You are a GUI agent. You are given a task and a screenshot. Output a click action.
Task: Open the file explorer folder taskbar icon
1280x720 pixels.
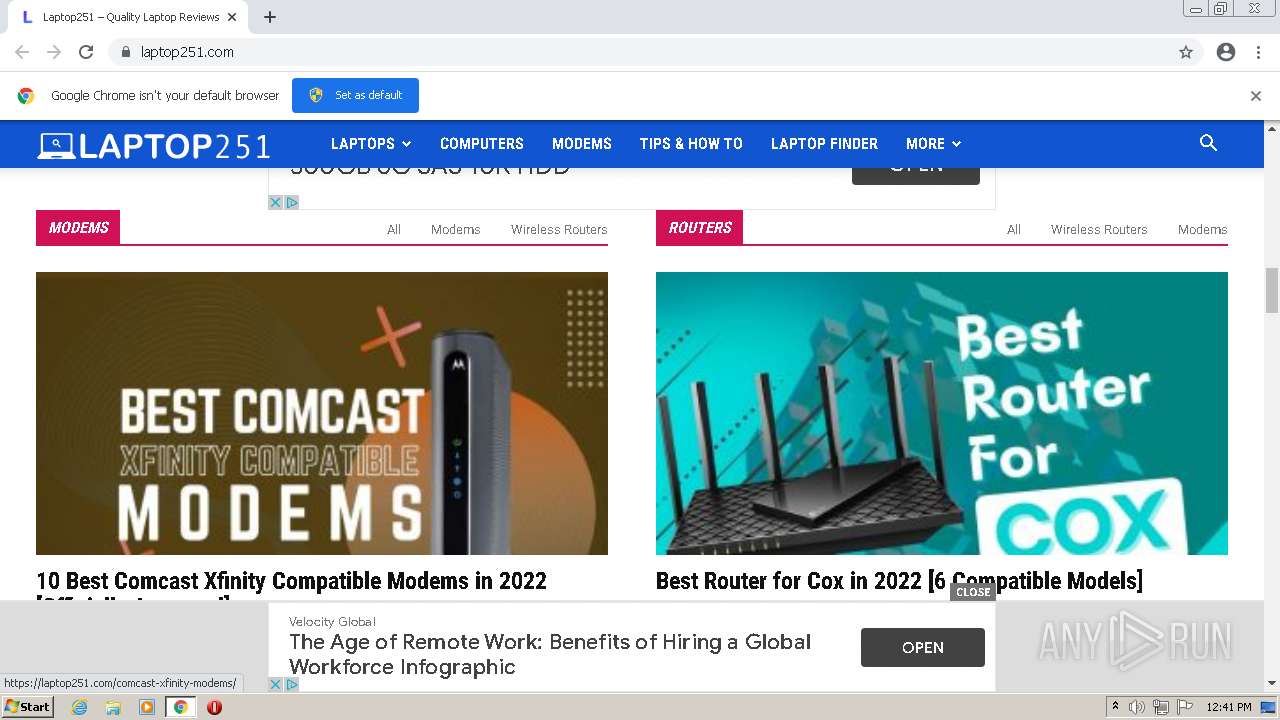(x=113, y=707)
